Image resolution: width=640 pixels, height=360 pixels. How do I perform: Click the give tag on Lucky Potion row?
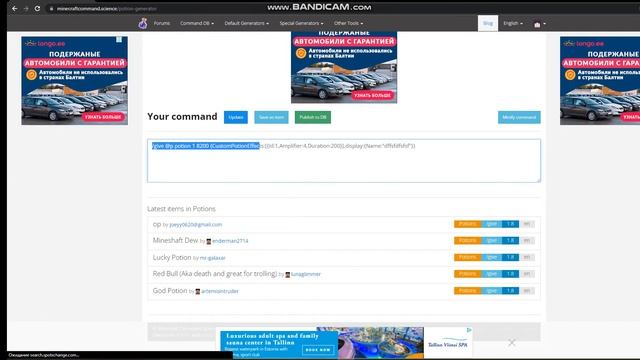(x=492, y=257)
